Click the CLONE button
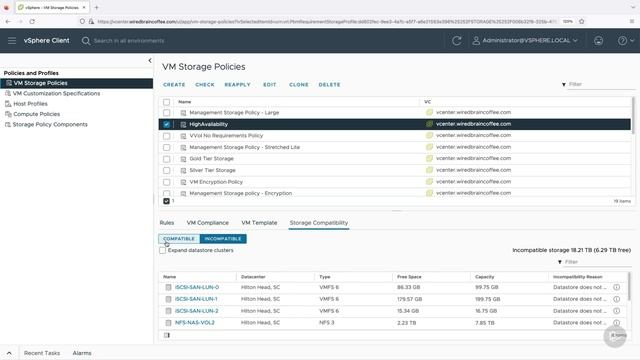Image resolution: width=640 pixels, height=360 pixels. tap(299, 84)
